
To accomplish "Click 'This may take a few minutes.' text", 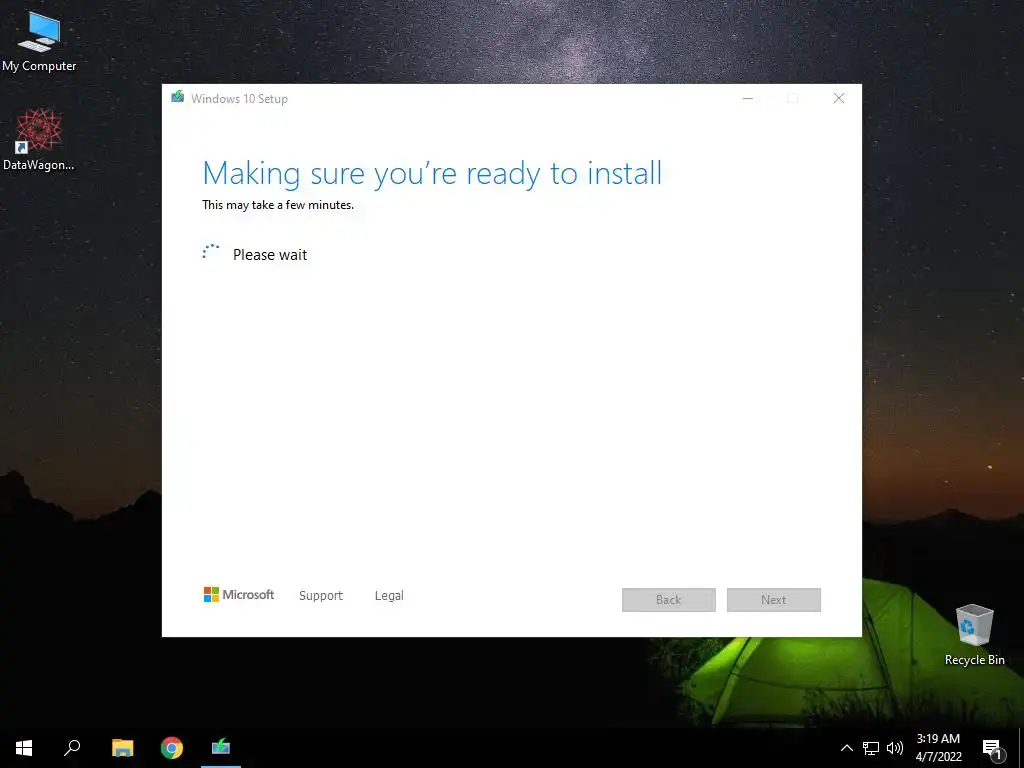I will [278, 205].
